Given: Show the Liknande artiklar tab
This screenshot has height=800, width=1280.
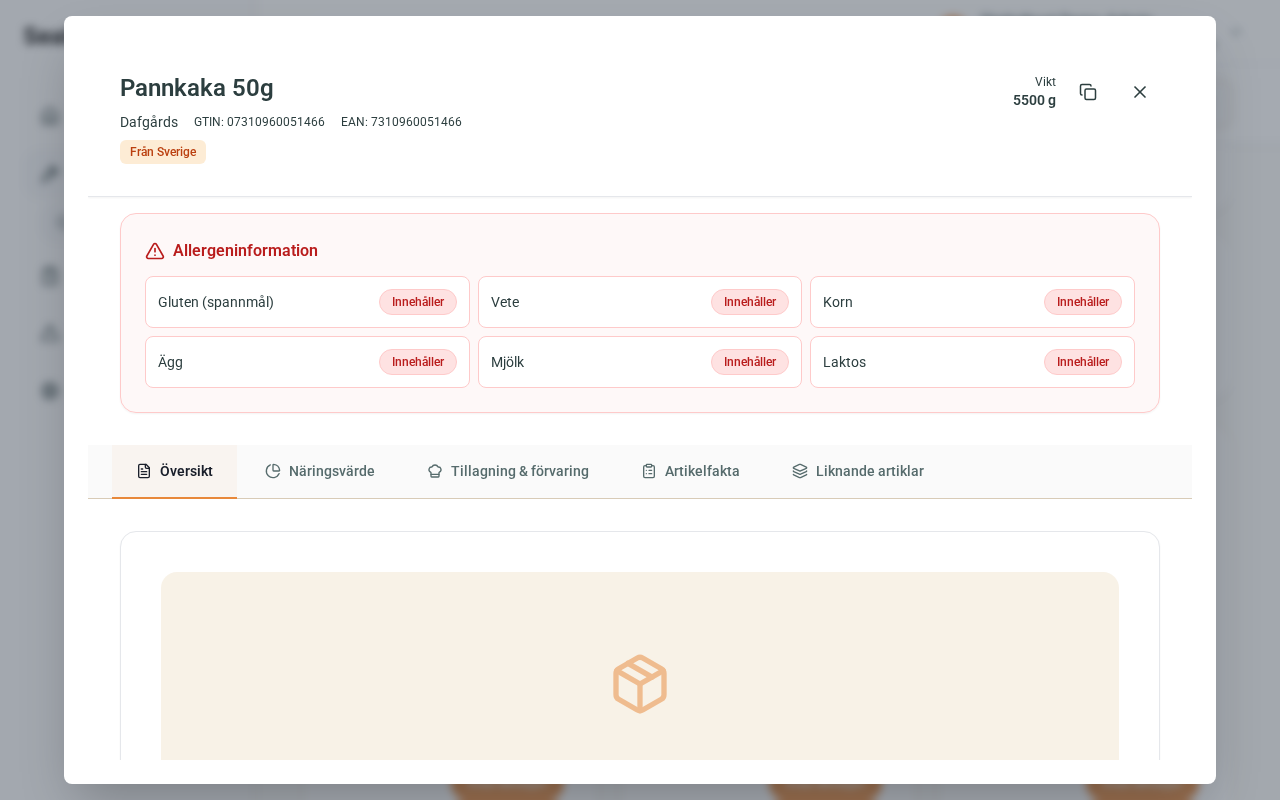Looking at the screenshot, I should point(858,471).
